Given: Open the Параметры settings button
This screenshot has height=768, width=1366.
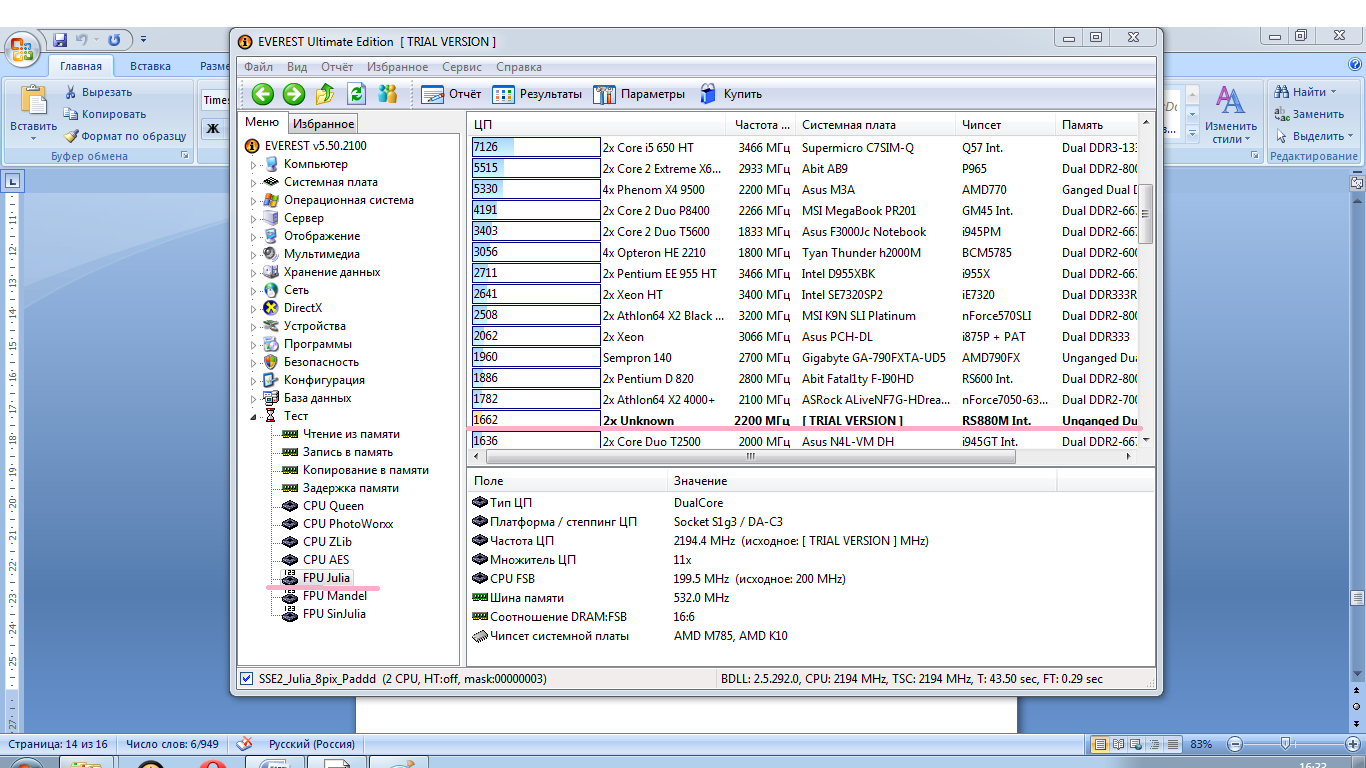Looking at the screenshot, I should click(x=639, y=94).
